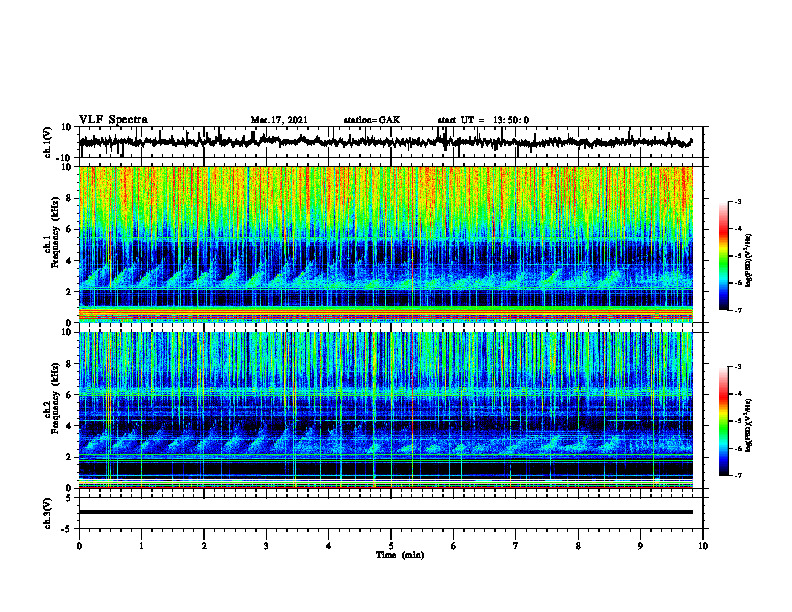Viewport: 792px width, 612px height.
Task: Click the time axis tick label "4"
Action: (x=329, y=546)
